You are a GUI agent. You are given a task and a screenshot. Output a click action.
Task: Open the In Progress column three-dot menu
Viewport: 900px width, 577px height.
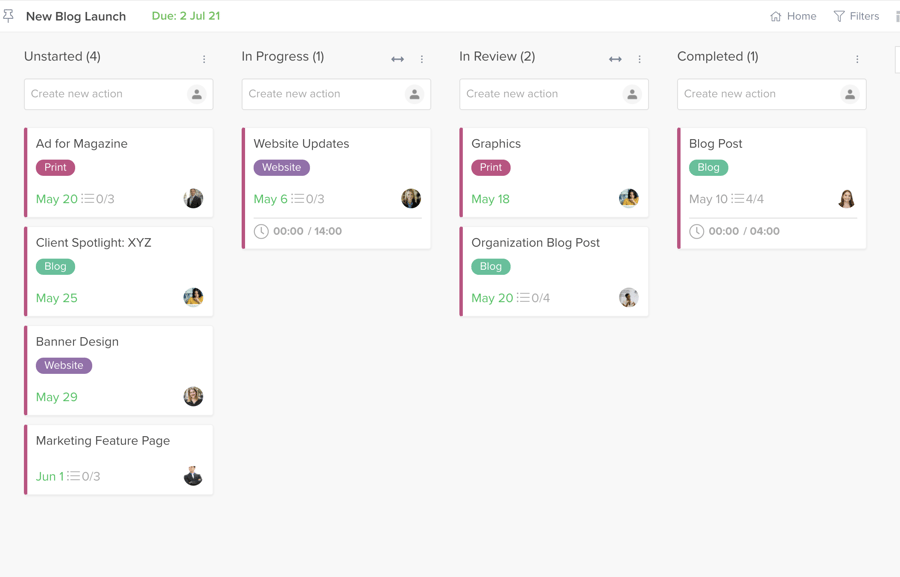[422, 59]
